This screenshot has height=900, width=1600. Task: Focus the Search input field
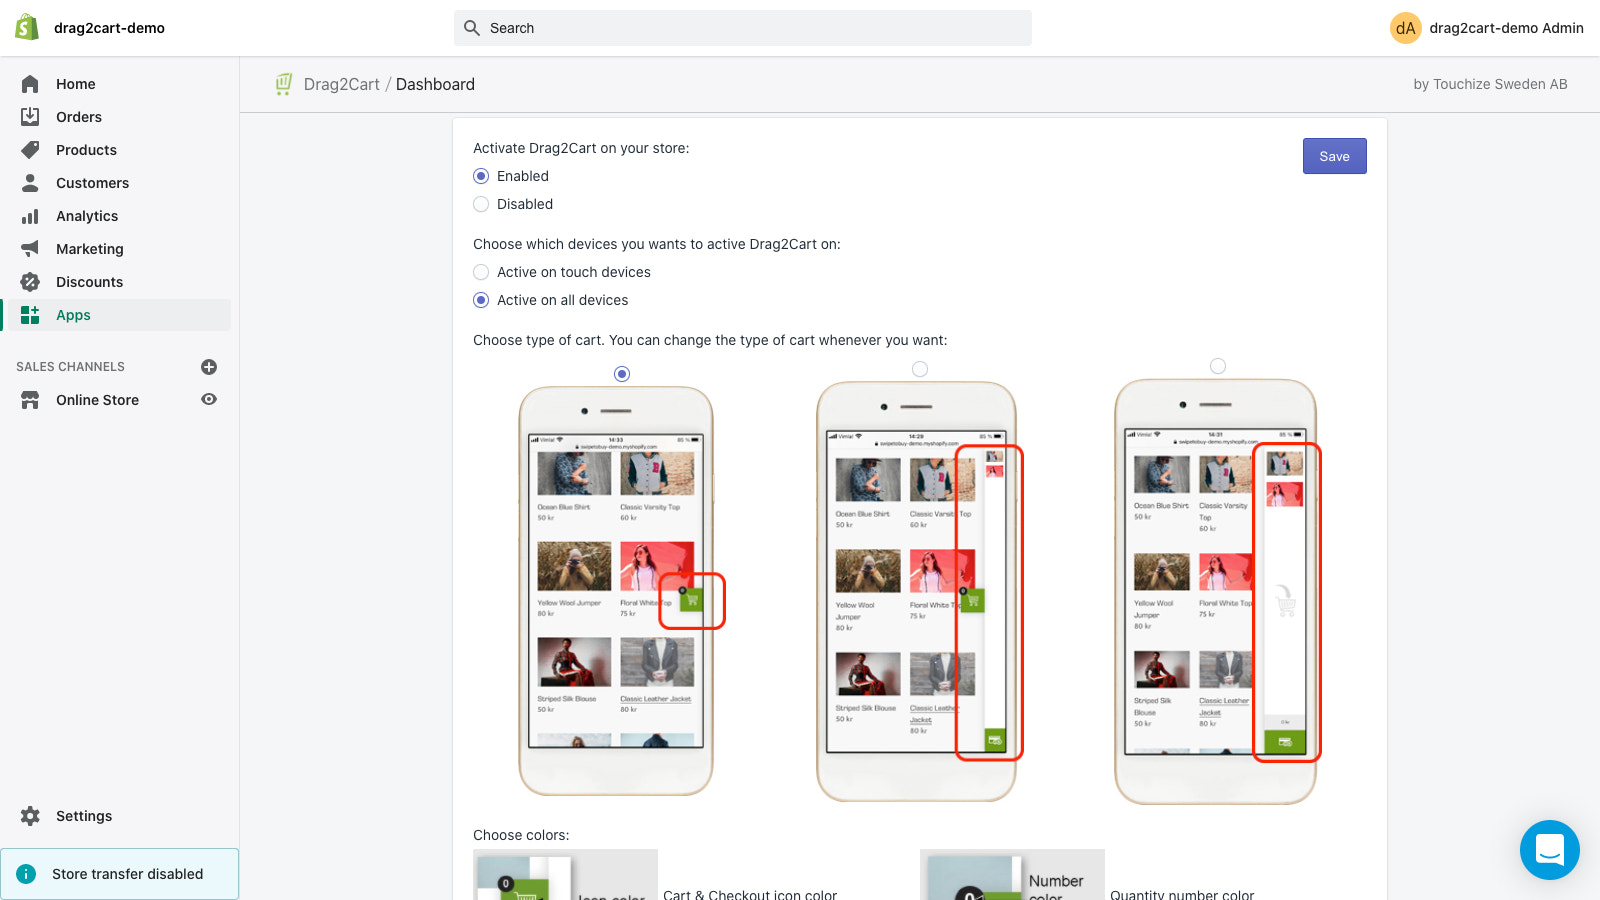click(x=743, y=28)
